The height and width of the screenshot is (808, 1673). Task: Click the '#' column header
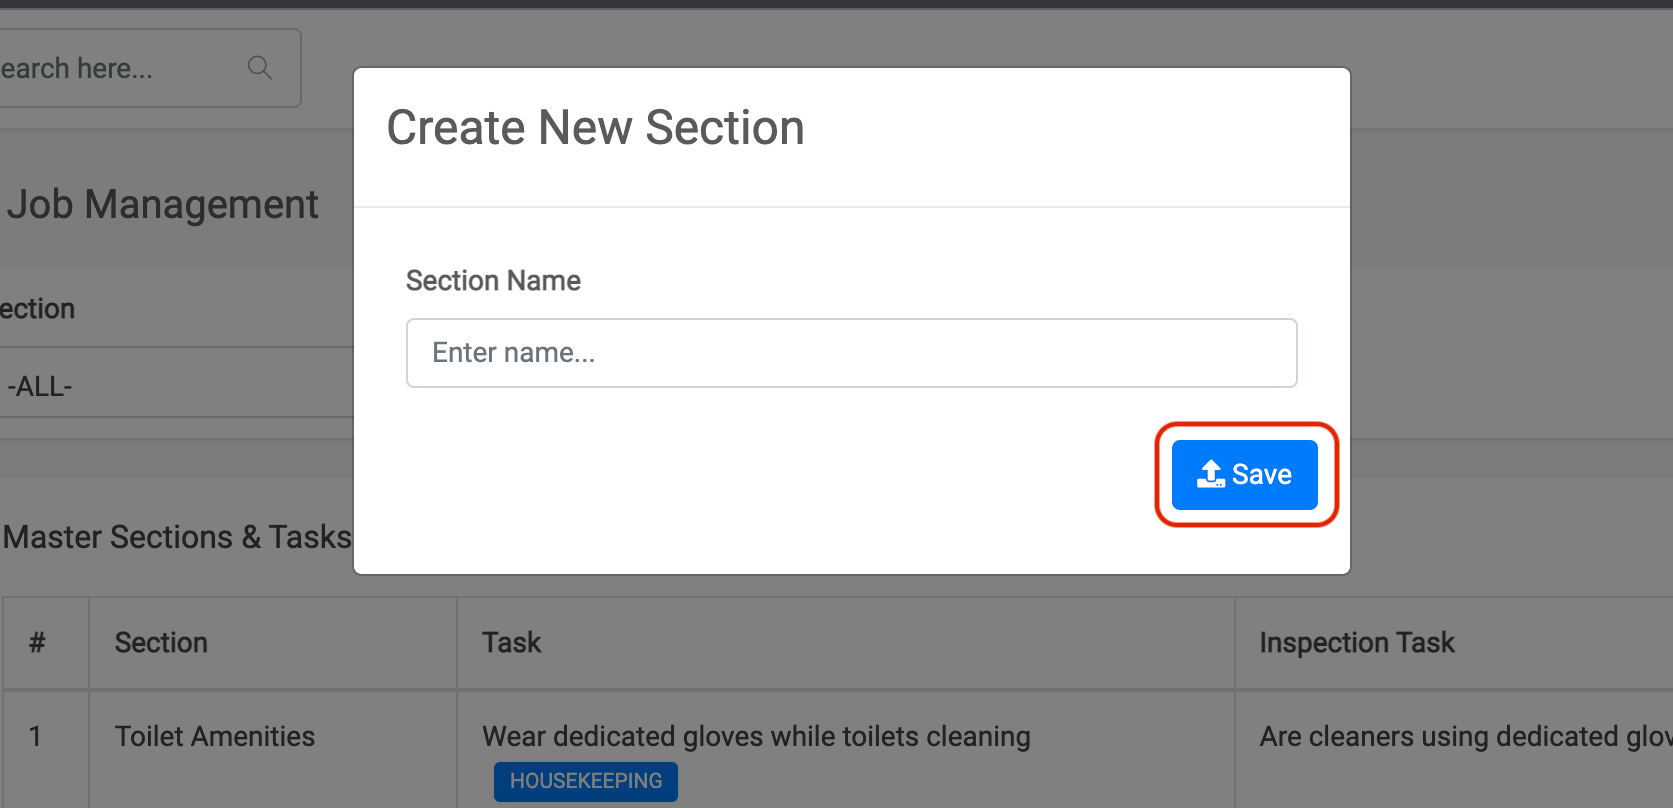(37, 643)
